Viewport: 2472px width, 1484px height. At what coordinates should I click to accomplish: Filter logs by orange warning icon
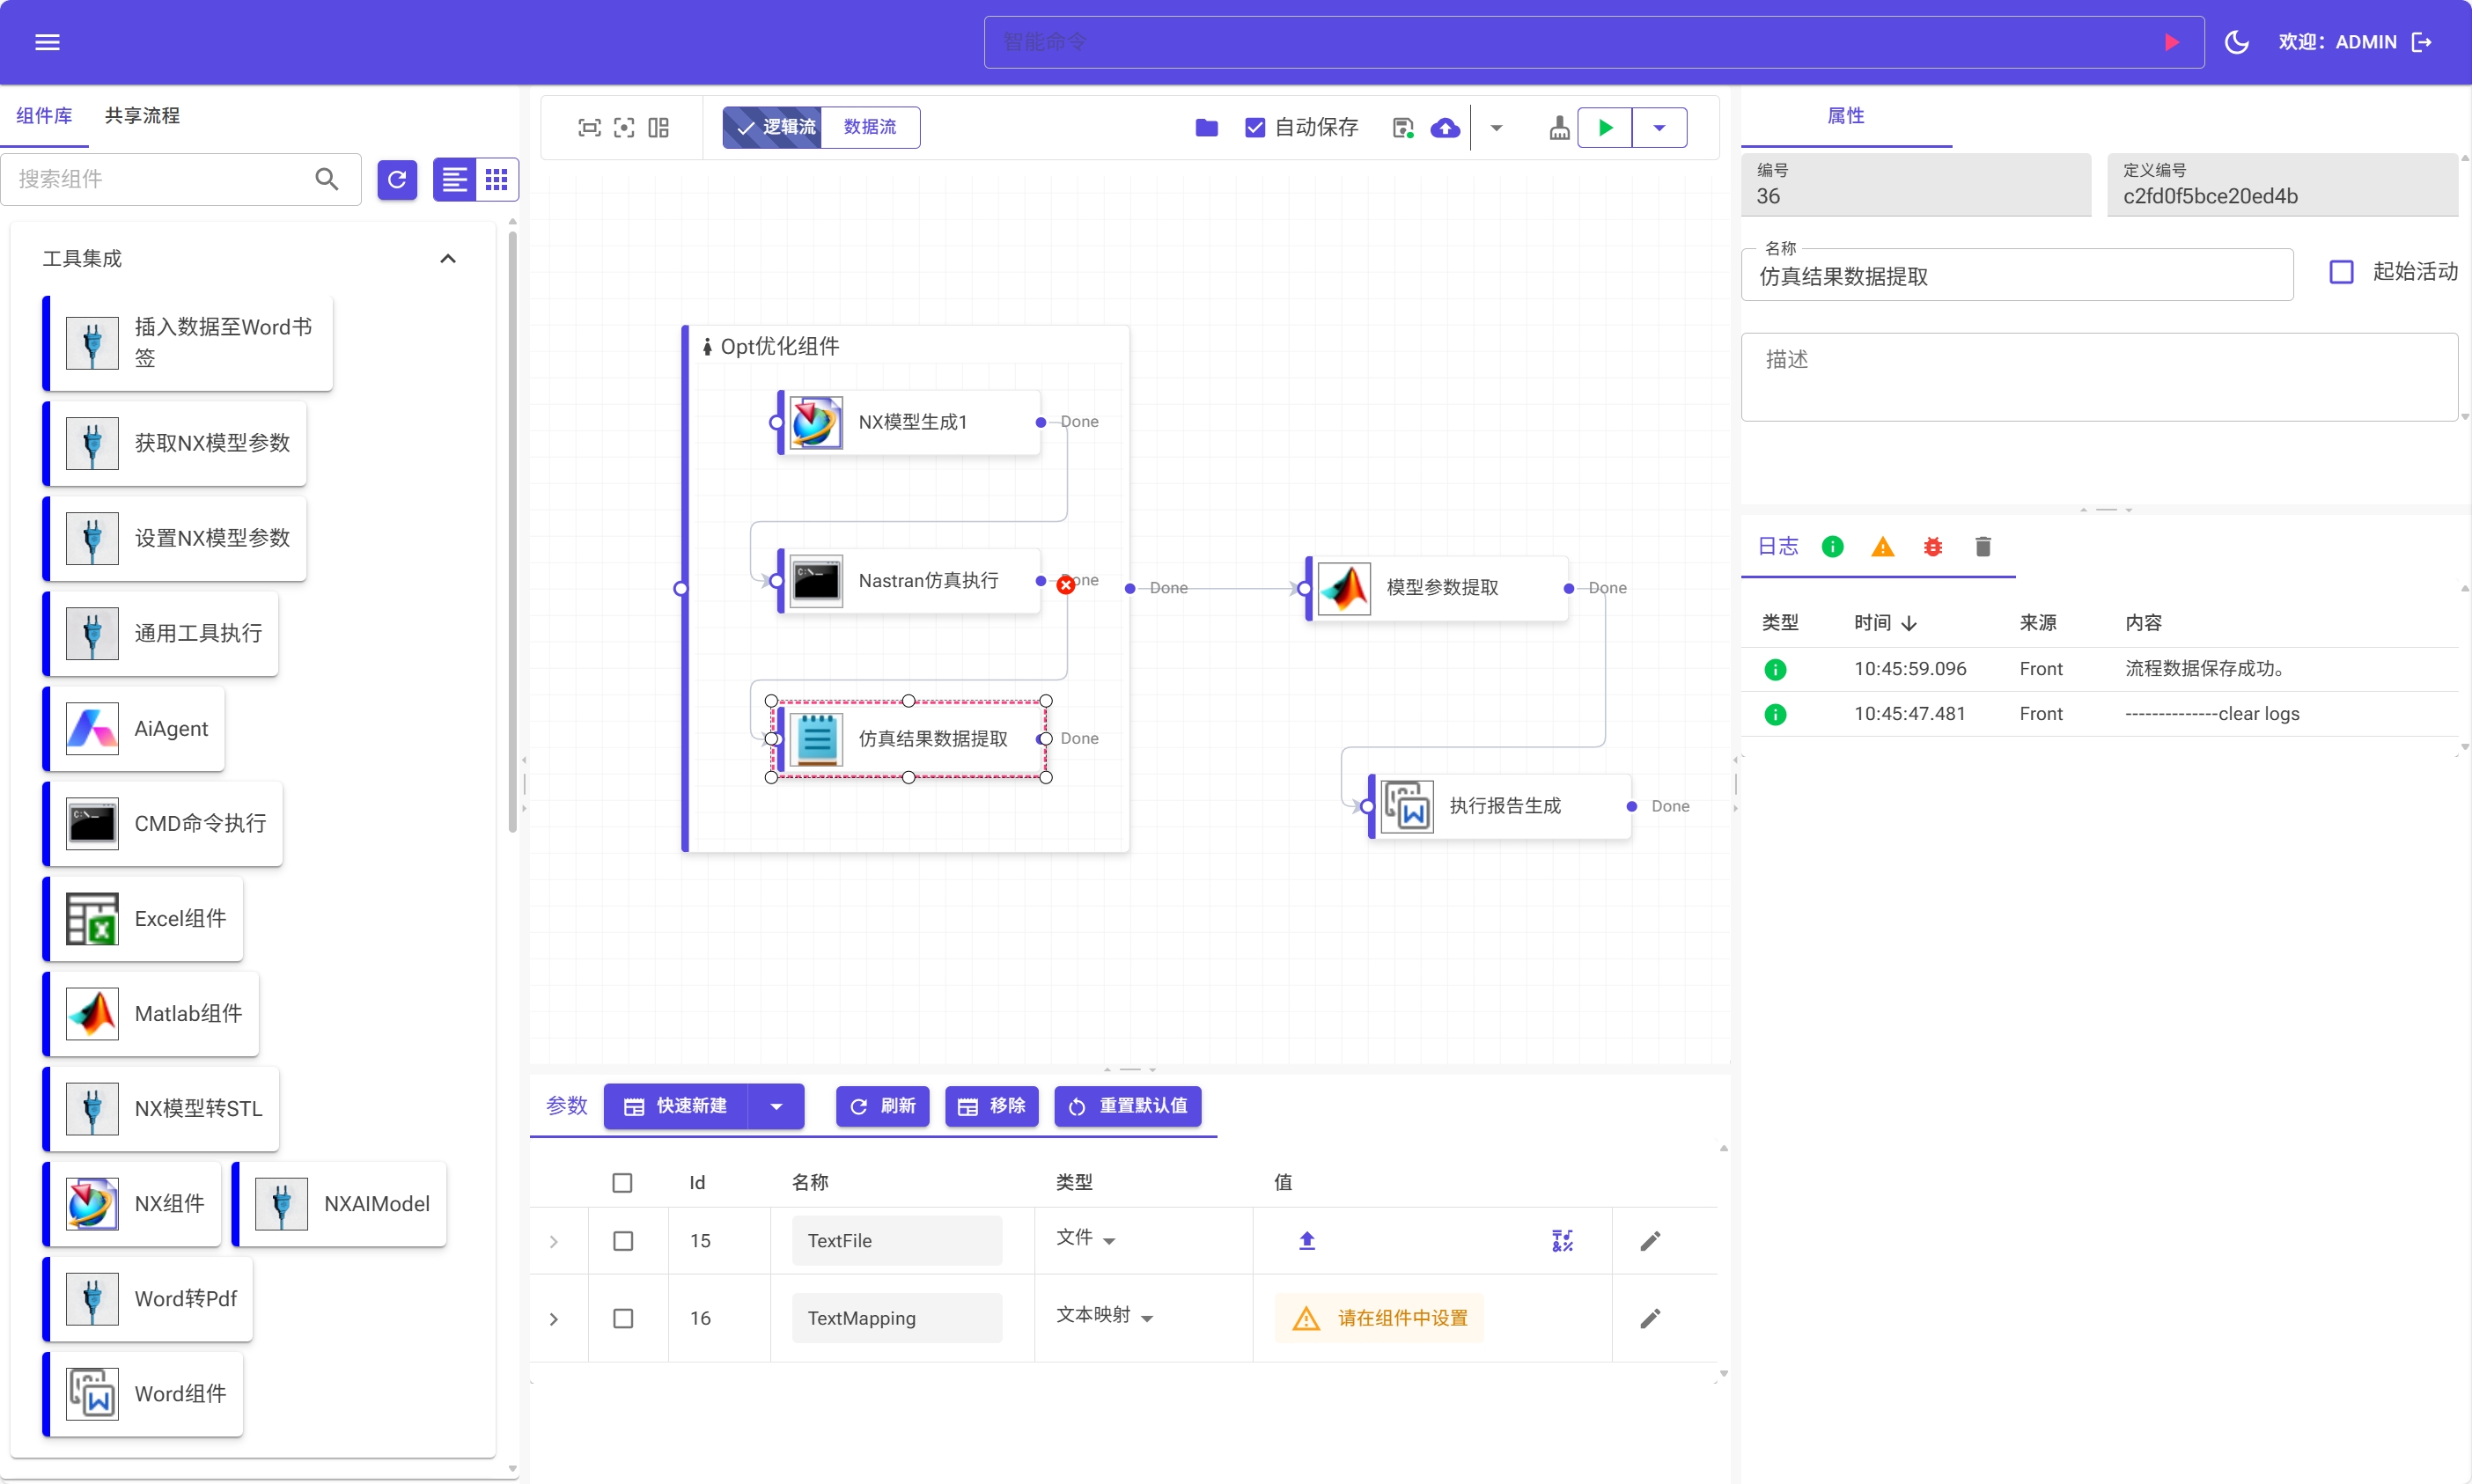[x=1882, y=546]
